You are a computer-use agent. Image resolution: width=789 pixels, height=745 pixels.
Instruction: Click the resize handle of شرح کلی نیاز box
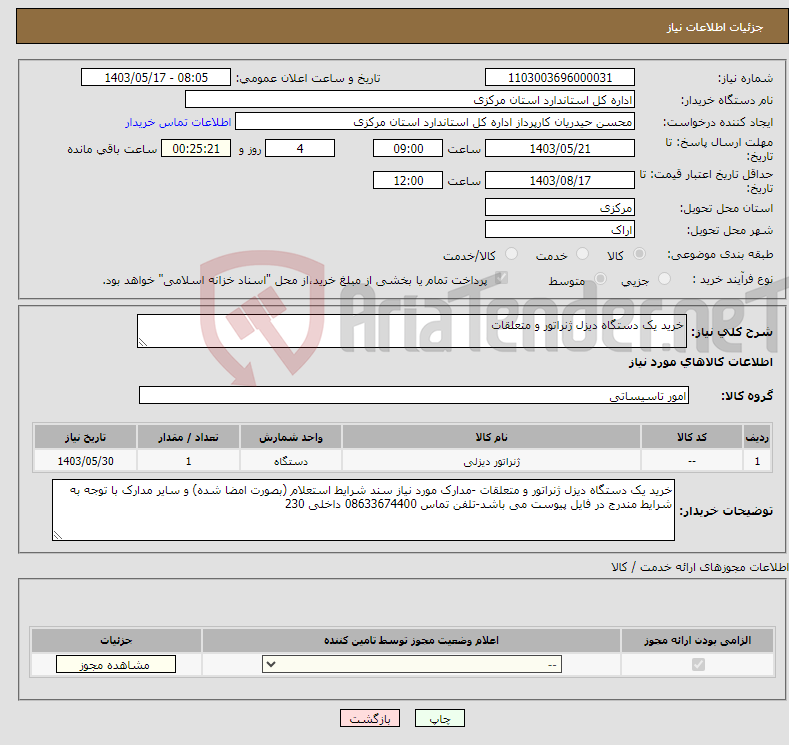143,343
